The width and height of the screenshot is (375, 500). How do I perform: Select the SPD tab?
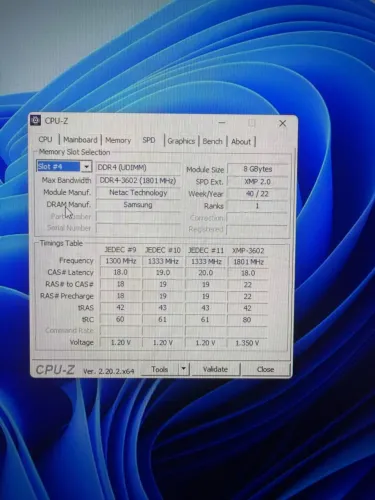149,140
